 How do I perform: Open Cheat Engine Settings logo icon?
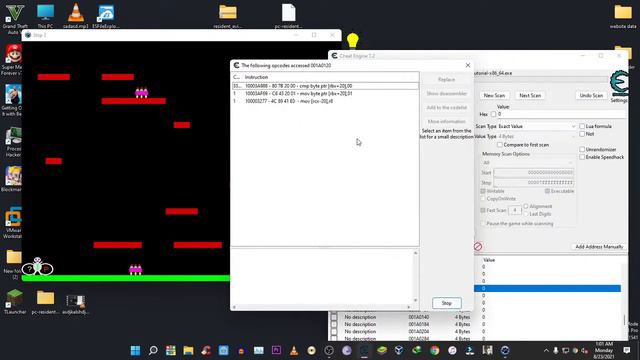(x=619, y=84)
